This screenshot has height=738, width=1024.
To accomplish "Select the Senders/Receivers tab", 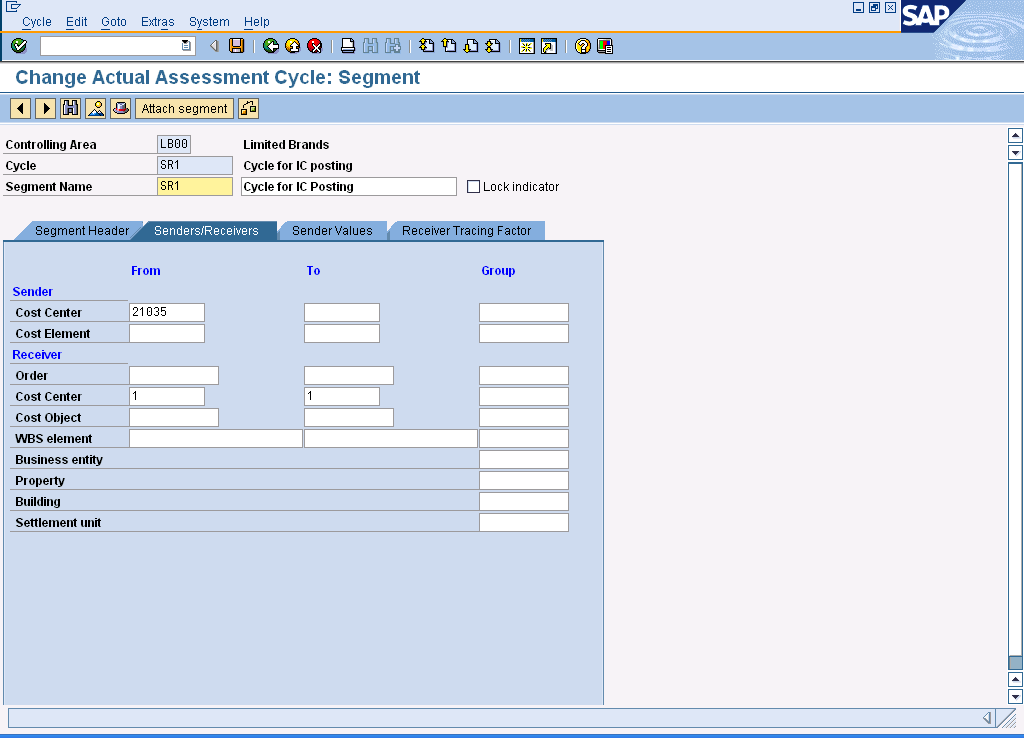I will [x=206, y=231].
